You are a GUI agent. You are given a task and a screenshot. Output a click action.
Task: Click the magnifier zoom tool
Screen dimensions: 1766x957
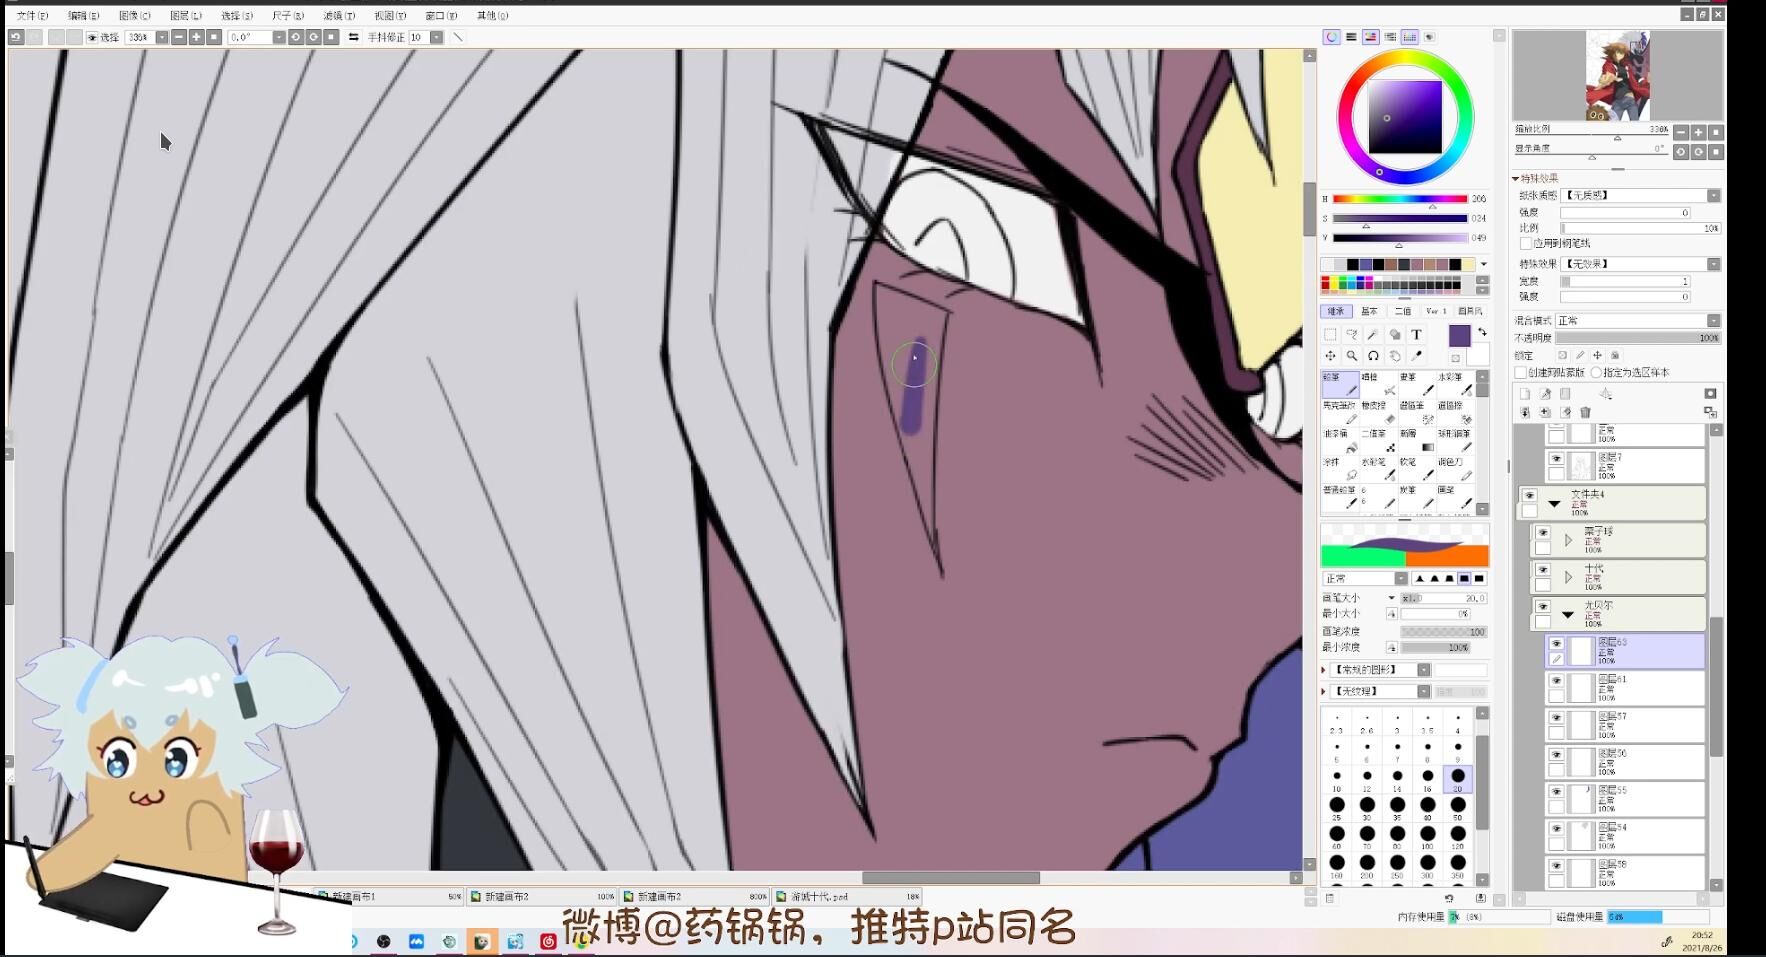[1352, 356]
